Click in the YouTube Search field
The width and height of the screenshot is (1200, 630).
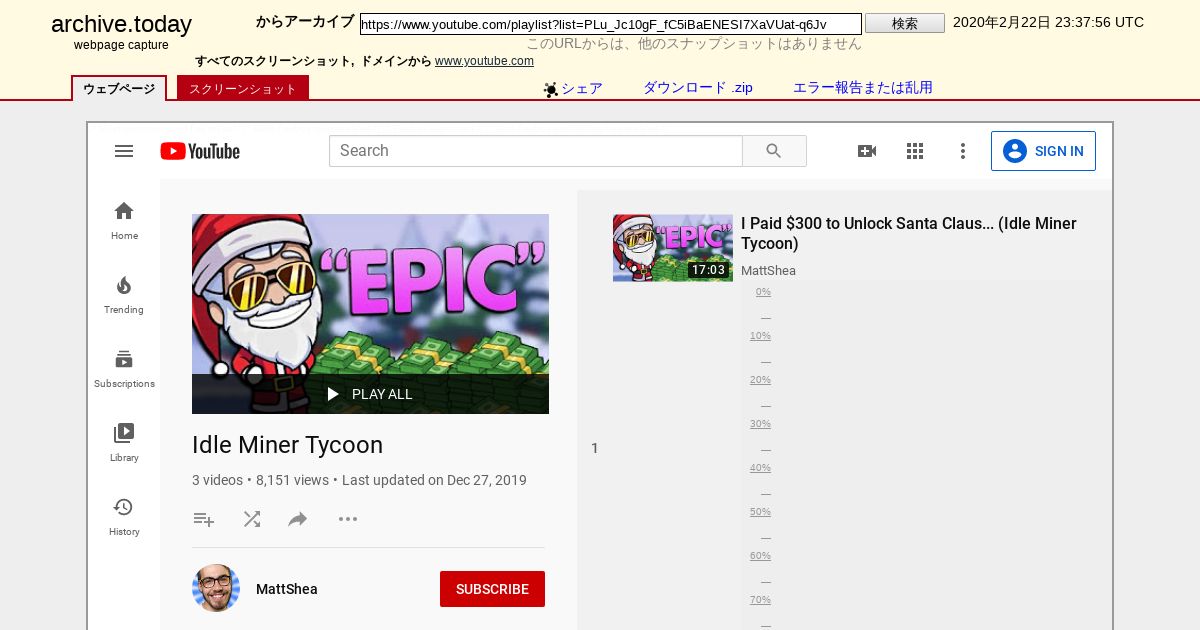click(536, 151)
